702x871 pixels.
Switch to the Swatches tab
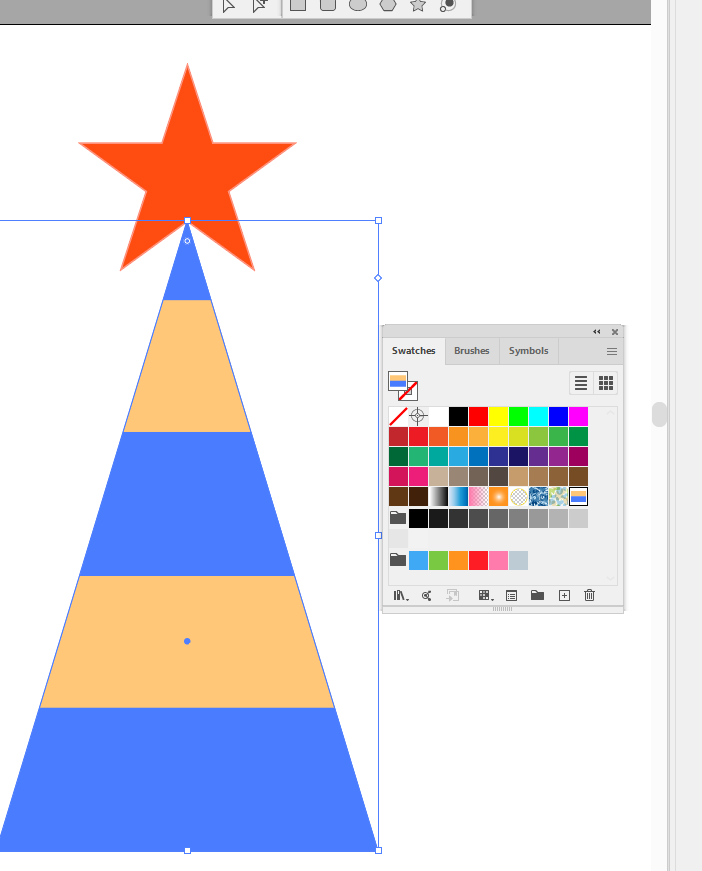[414, 351]
